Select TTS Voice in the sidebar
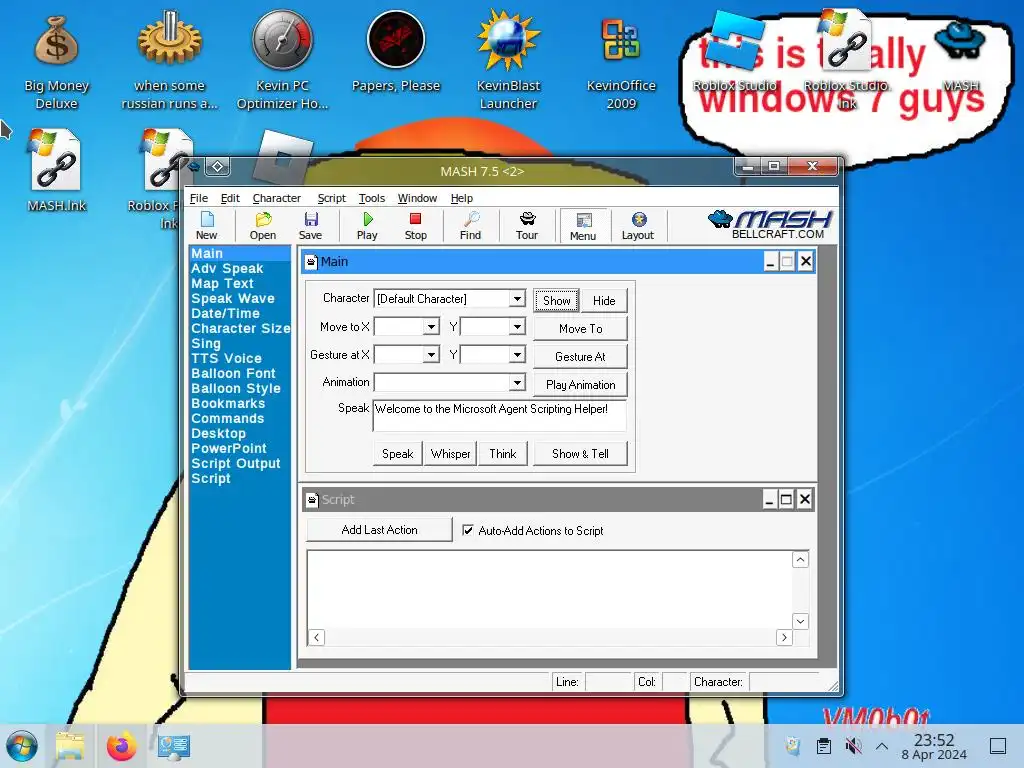 226,359
